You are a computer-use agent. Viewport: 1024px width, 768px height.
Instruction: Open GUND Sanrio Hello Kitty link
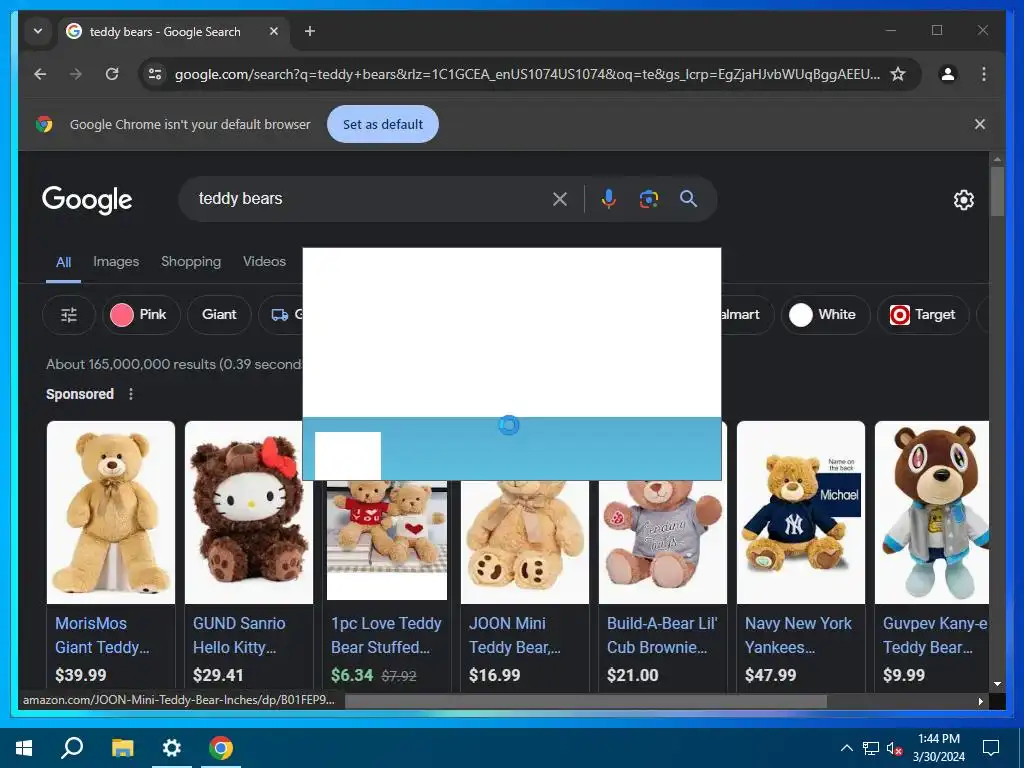click(239, 635)
